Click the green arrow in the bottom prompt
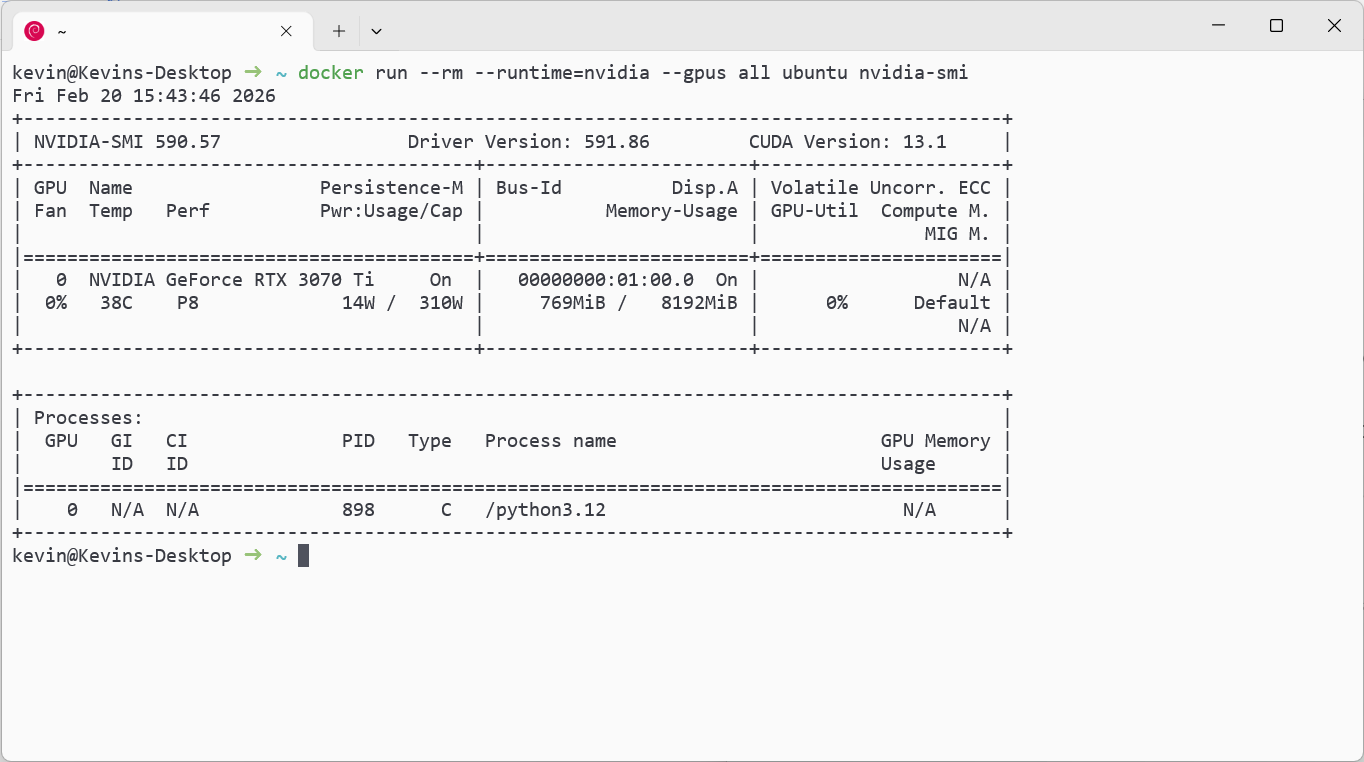Viewport: 1364px width, 762px height. [x=253, y=556]
